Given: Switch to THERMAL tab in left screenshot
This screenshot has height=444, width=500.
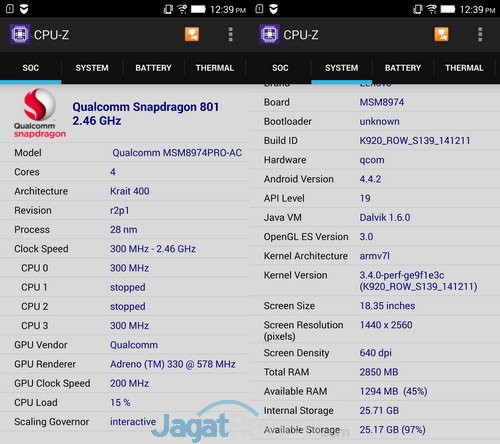Looking at the screenshot, I should 215,68.
